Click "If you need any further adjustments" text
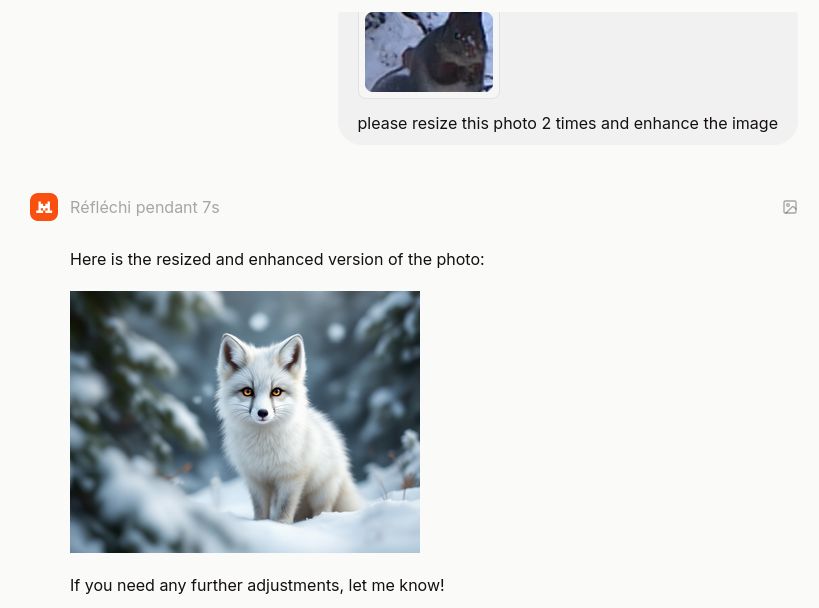 tap(207, 586)
